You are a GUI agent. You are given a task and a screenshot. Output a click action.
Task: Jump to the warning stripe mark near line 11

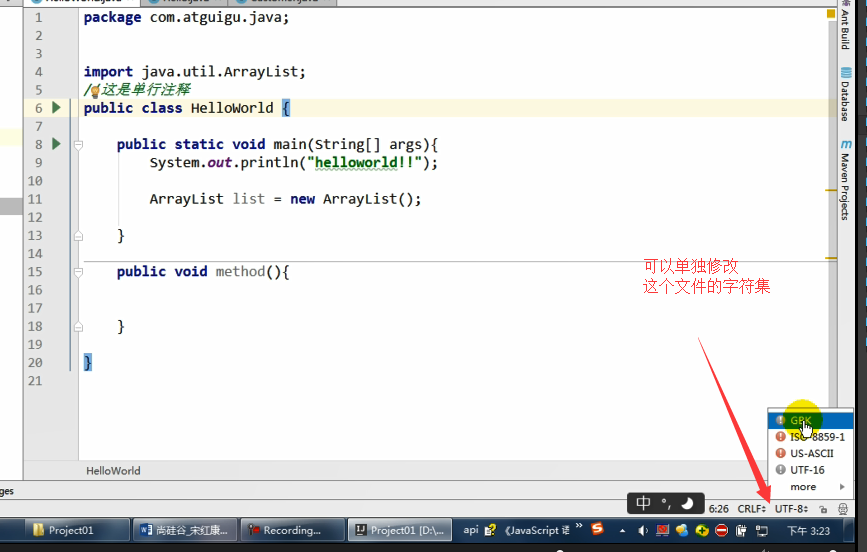(x=831, y=190)
